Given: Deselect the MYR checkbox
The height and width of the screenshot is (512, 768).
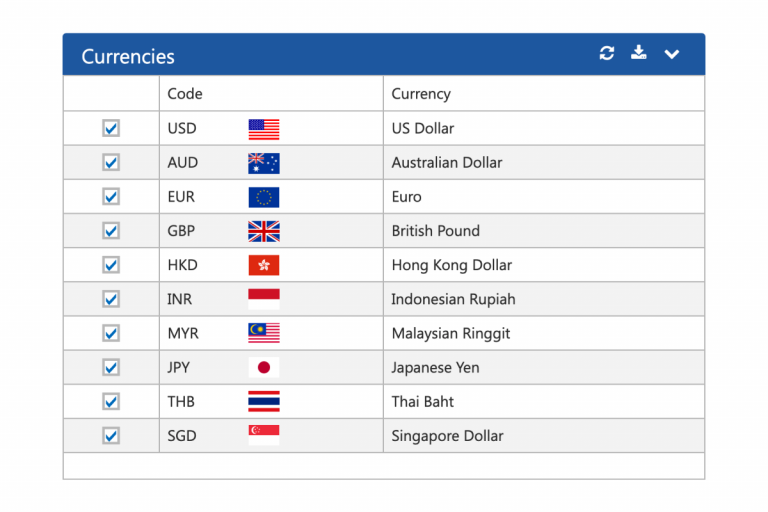Looking at the screenshot, I should tap(111, 333).
